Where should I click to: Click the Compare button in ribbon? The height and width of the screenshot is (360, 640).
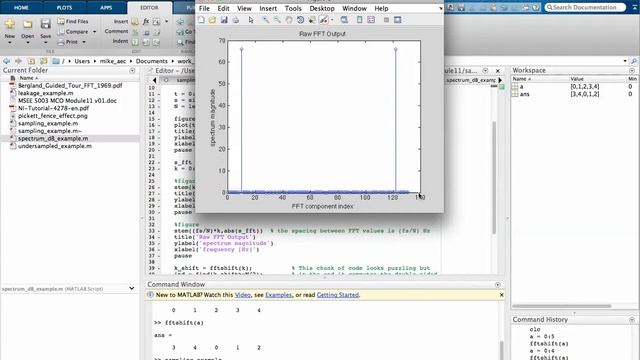pyautogui.click(x=73, y=32)
